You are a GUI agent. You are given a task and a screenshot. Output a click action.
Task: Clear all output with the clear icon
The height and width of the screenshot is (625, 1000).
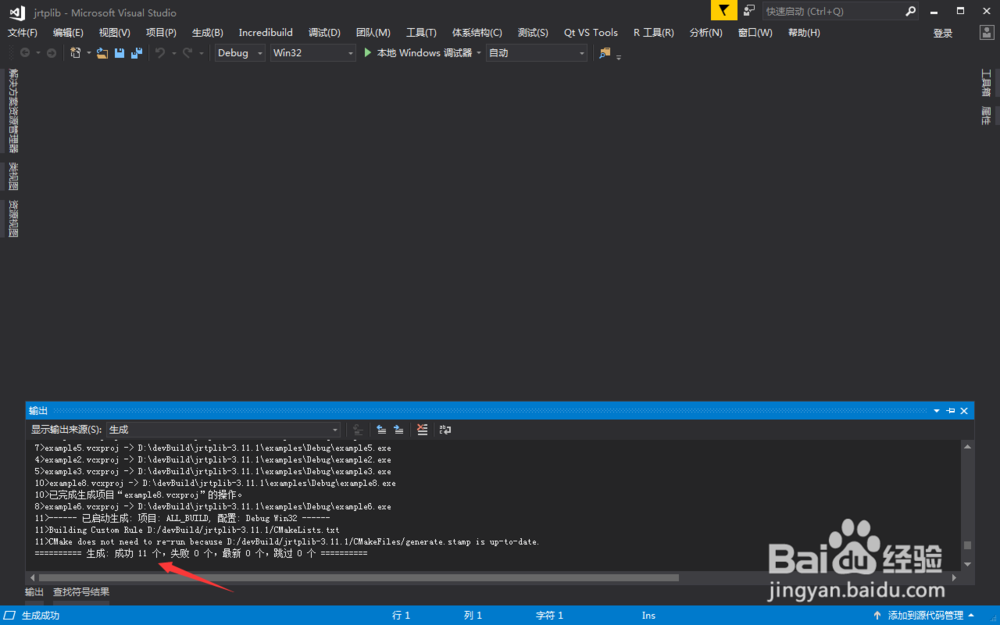click(x=422, y=430)
